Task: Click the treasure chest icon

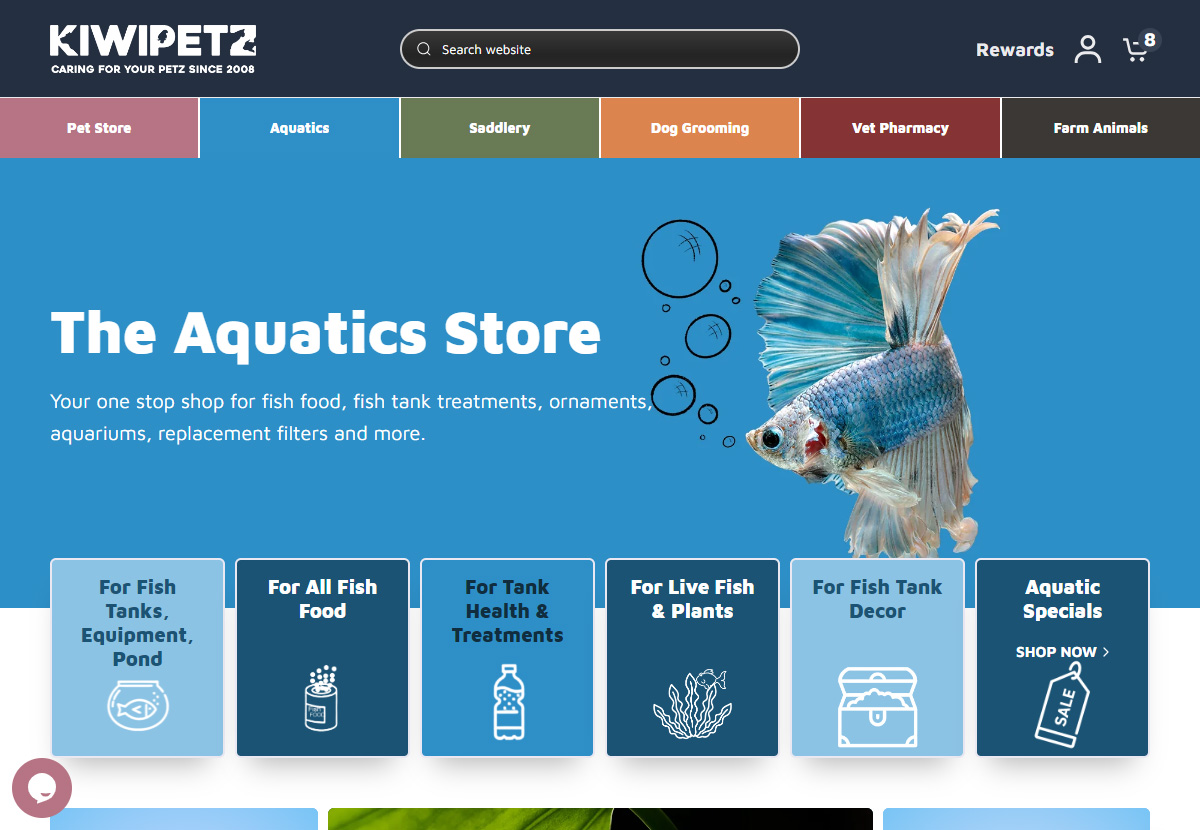Action: click(877, 706)
